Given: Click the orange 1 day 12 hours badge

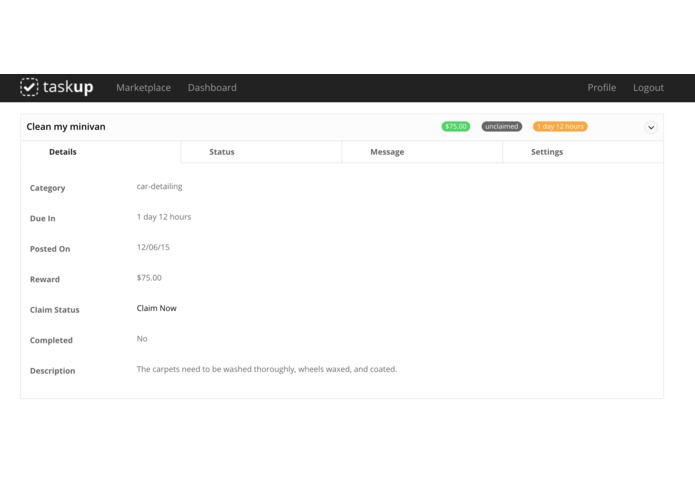Looking at the screenshot, I should tap(560, 127).
